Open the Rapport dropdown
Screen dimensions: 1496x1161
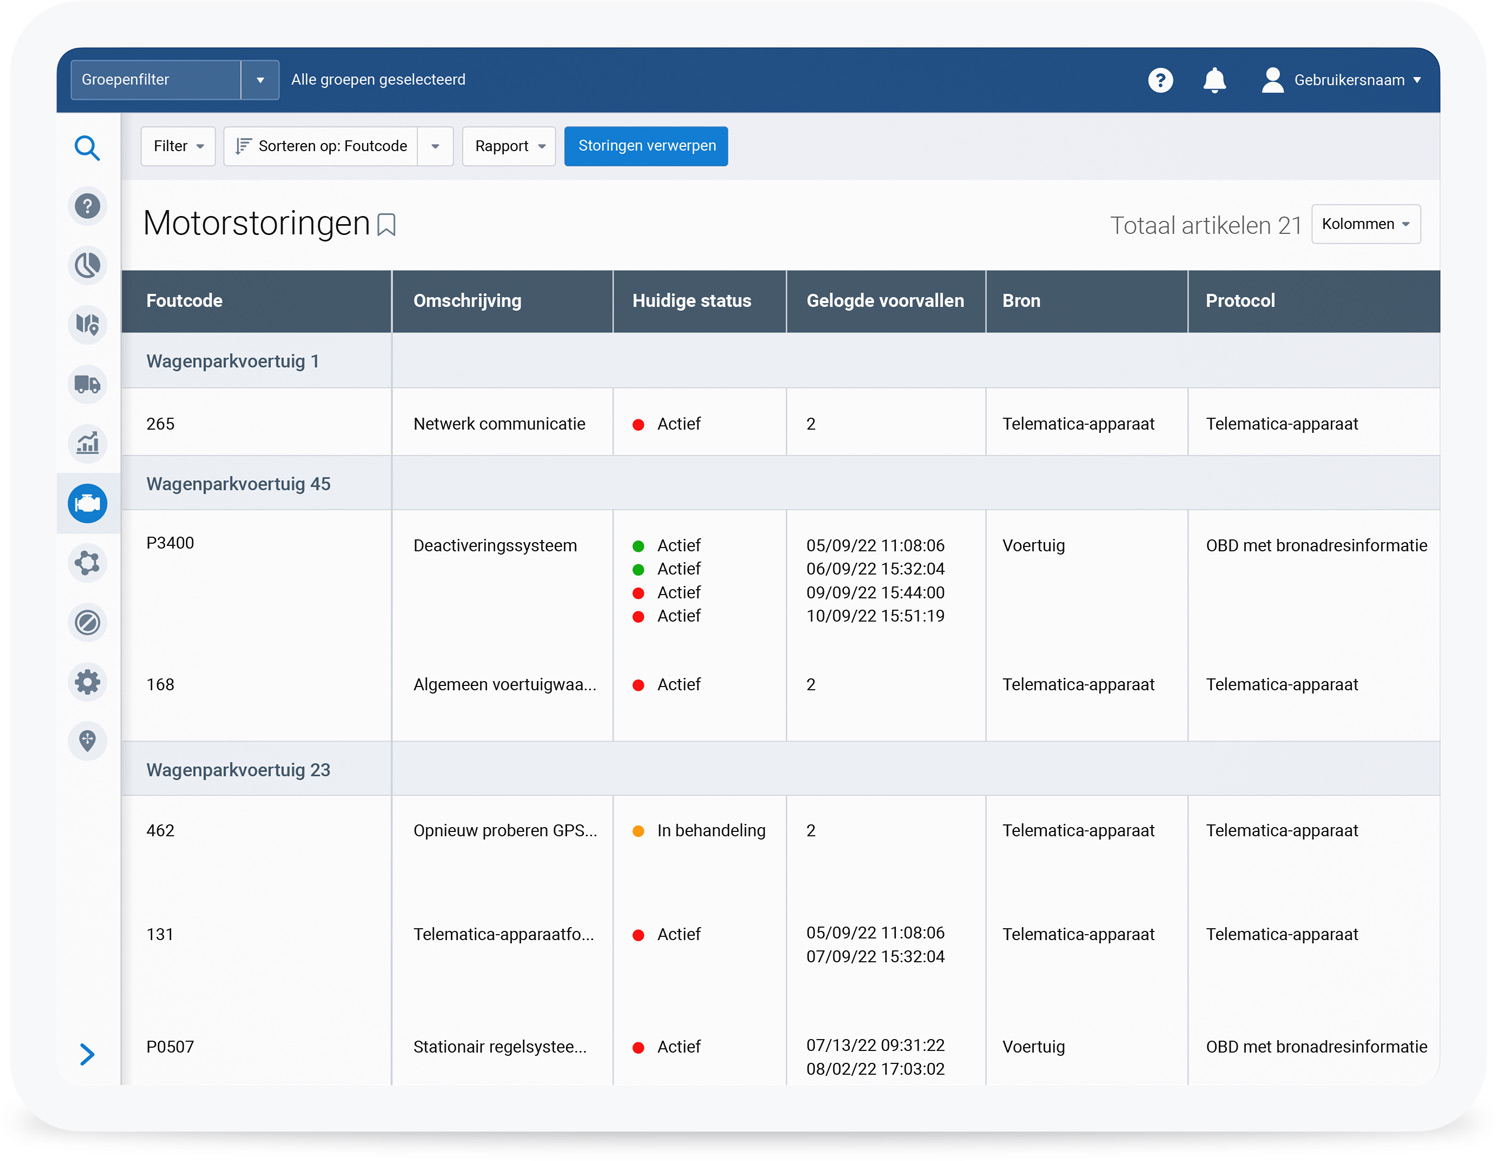[509, 146]
